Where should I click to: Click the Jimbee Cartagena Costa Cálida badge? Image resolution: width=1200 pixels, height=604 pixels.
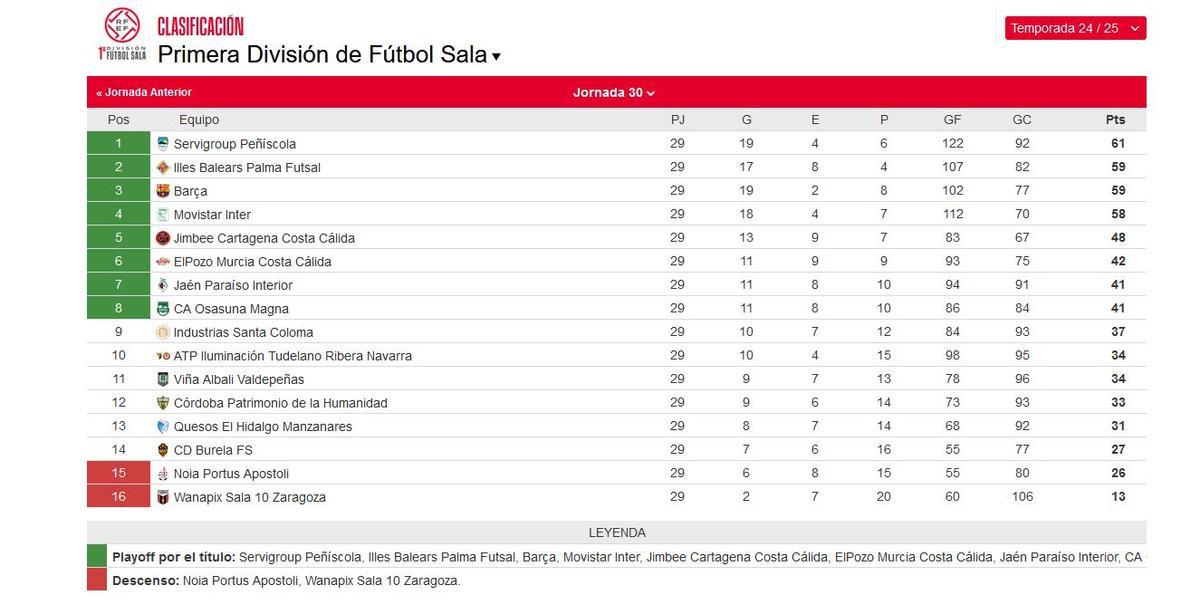point(162,237)
